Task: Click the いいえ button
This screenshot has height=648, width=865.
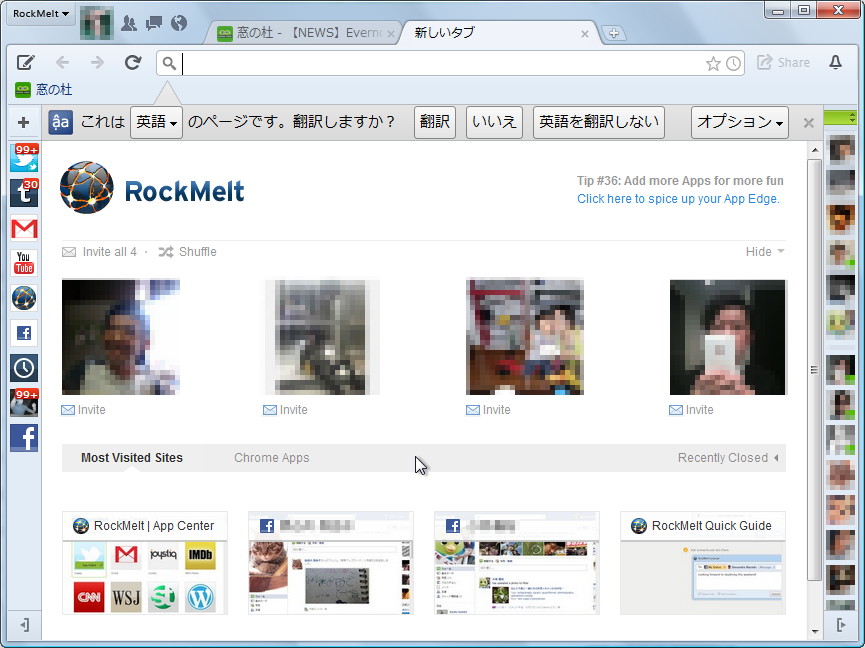Action: (x=494, y=122)
